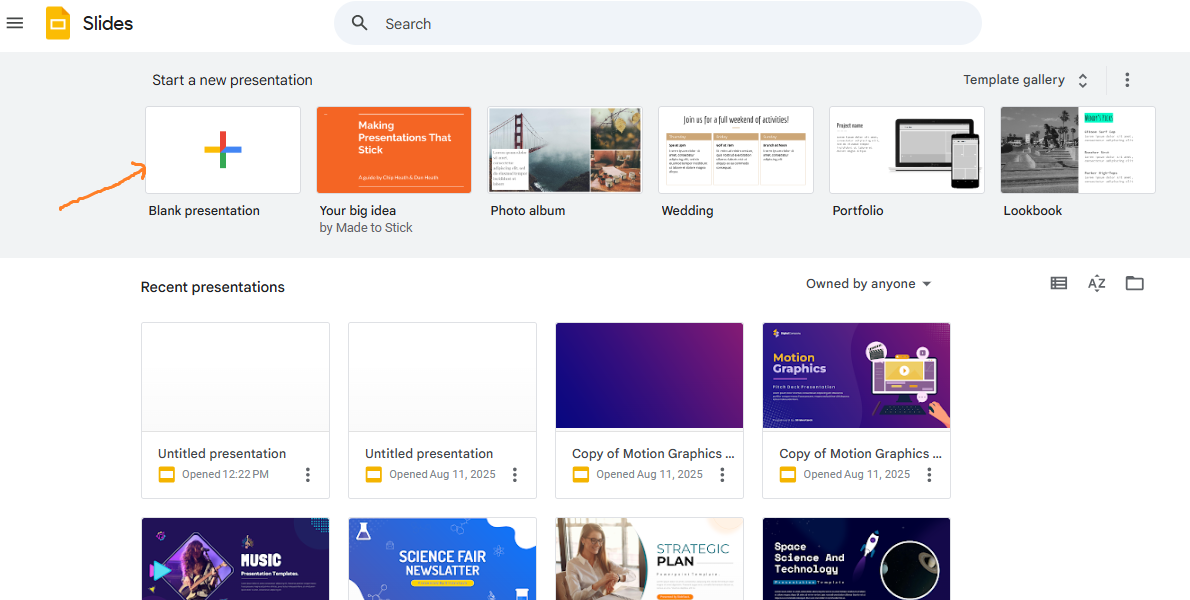The height and width of the screenshot is (600, 1190).
Task: Choose the Photo album template
Action: tap(565, 150)
